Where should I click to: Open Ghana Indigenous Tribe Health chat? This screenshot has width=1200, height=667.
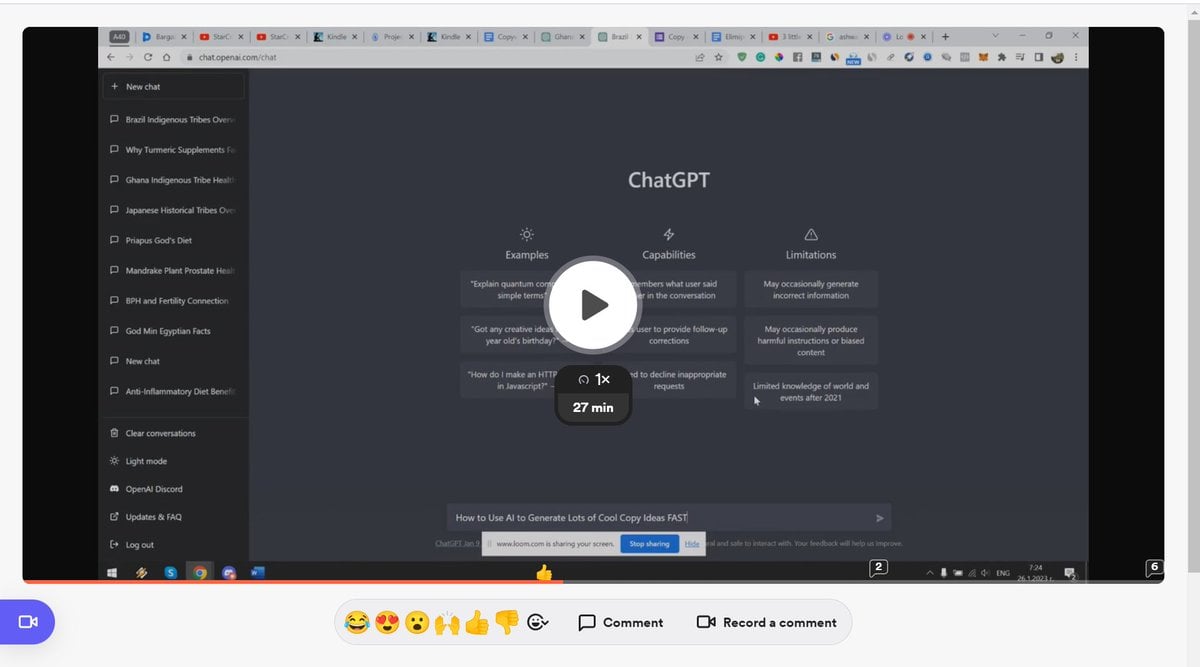click(x=173, y=180)
